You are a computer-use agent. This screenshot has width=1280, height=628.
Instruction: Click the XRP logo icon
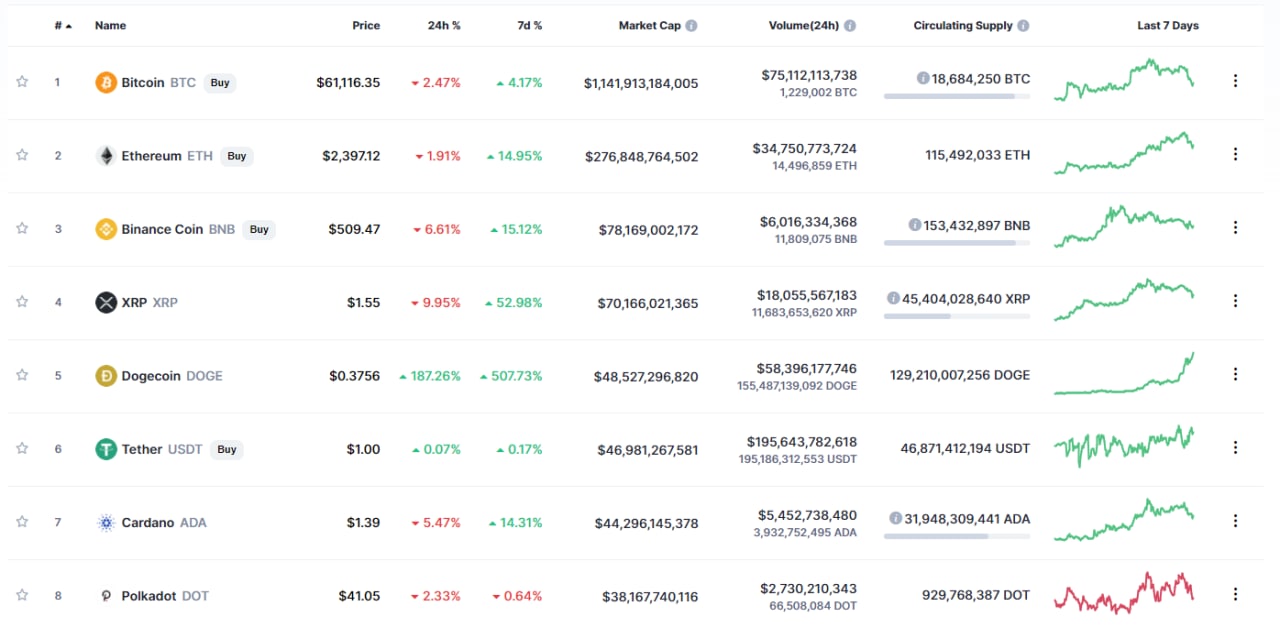pyautogui.click(x=105, y=302)
